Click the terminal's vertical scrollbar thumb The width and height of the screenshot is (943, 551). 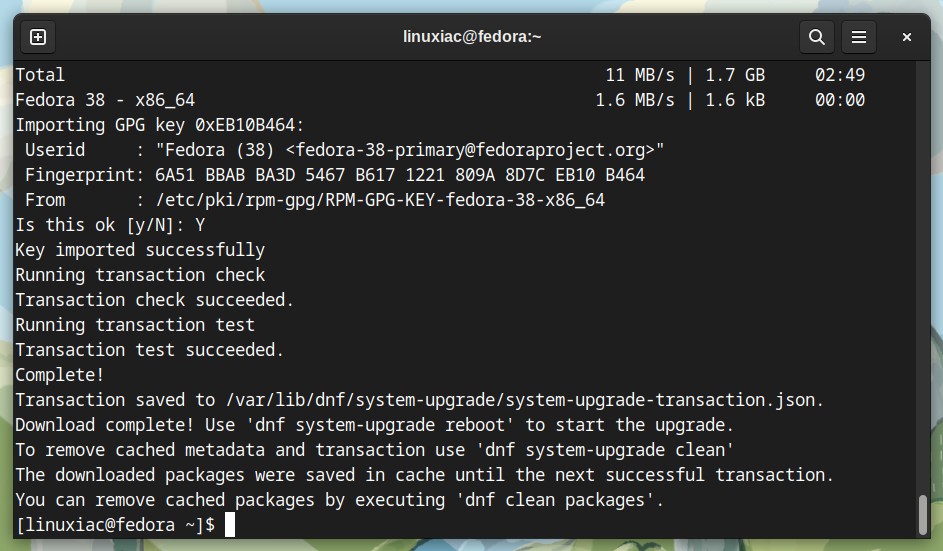point(923,514)
